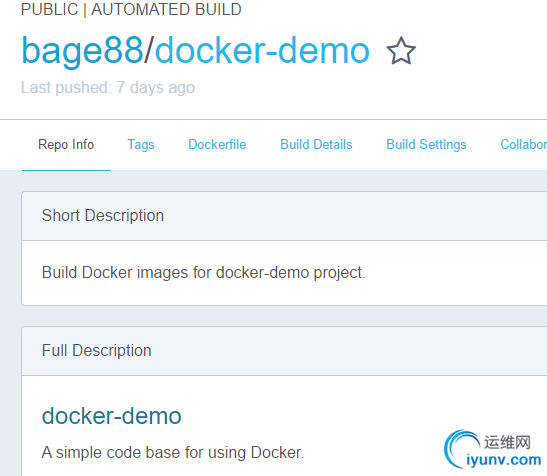Open the Build Settings tab
547x476 pixels.
tap(426, 144)
